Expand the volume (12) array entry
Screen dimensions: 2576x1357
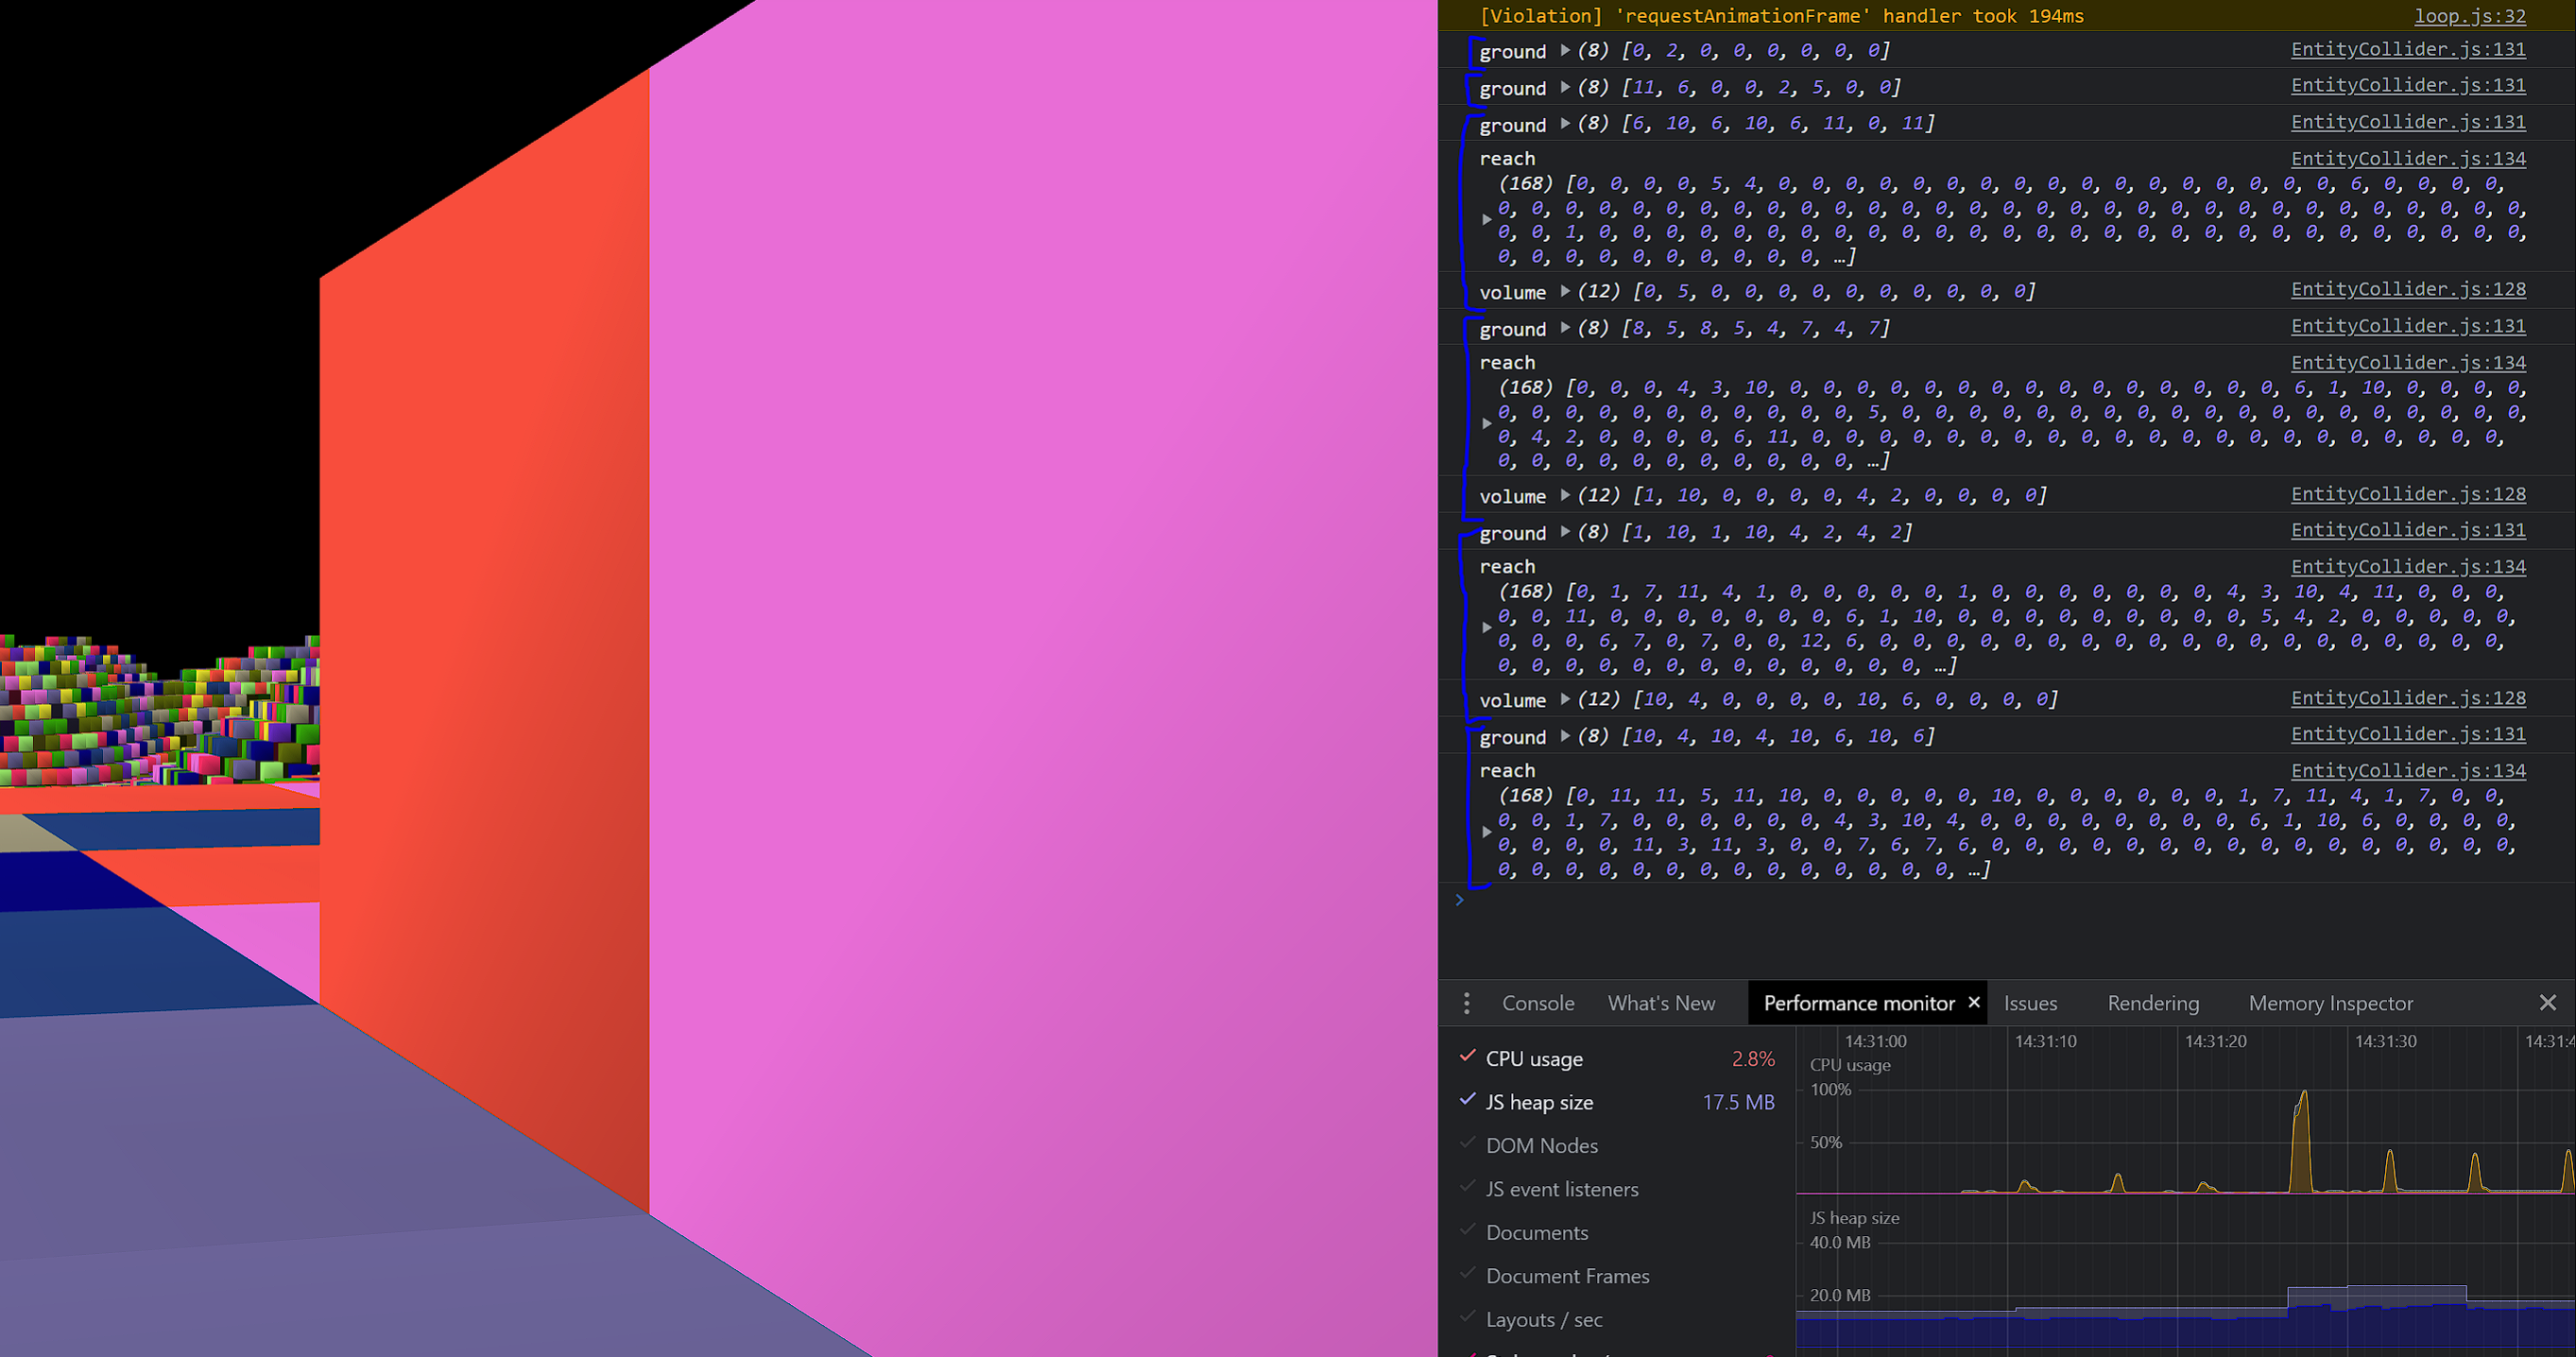[x=1564, y=291]
